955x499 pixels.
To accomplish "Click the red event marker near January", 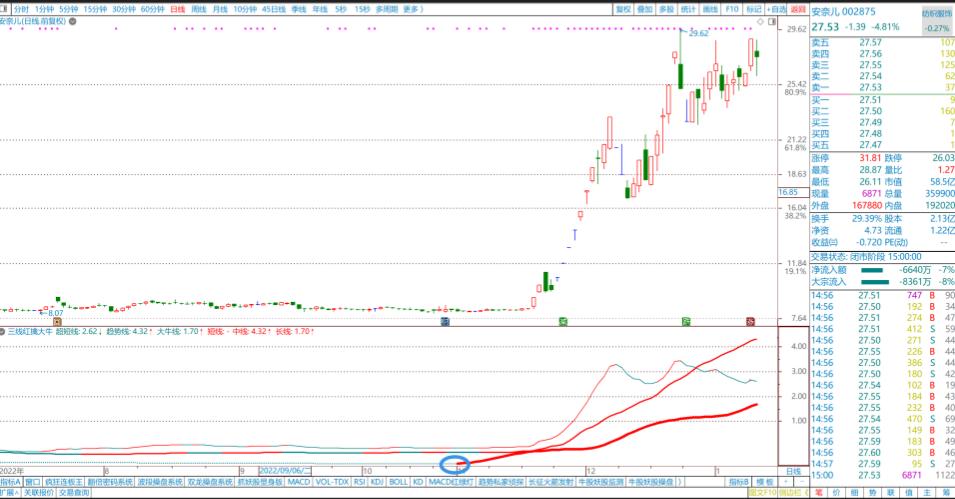I will click(x=751, y=321).
